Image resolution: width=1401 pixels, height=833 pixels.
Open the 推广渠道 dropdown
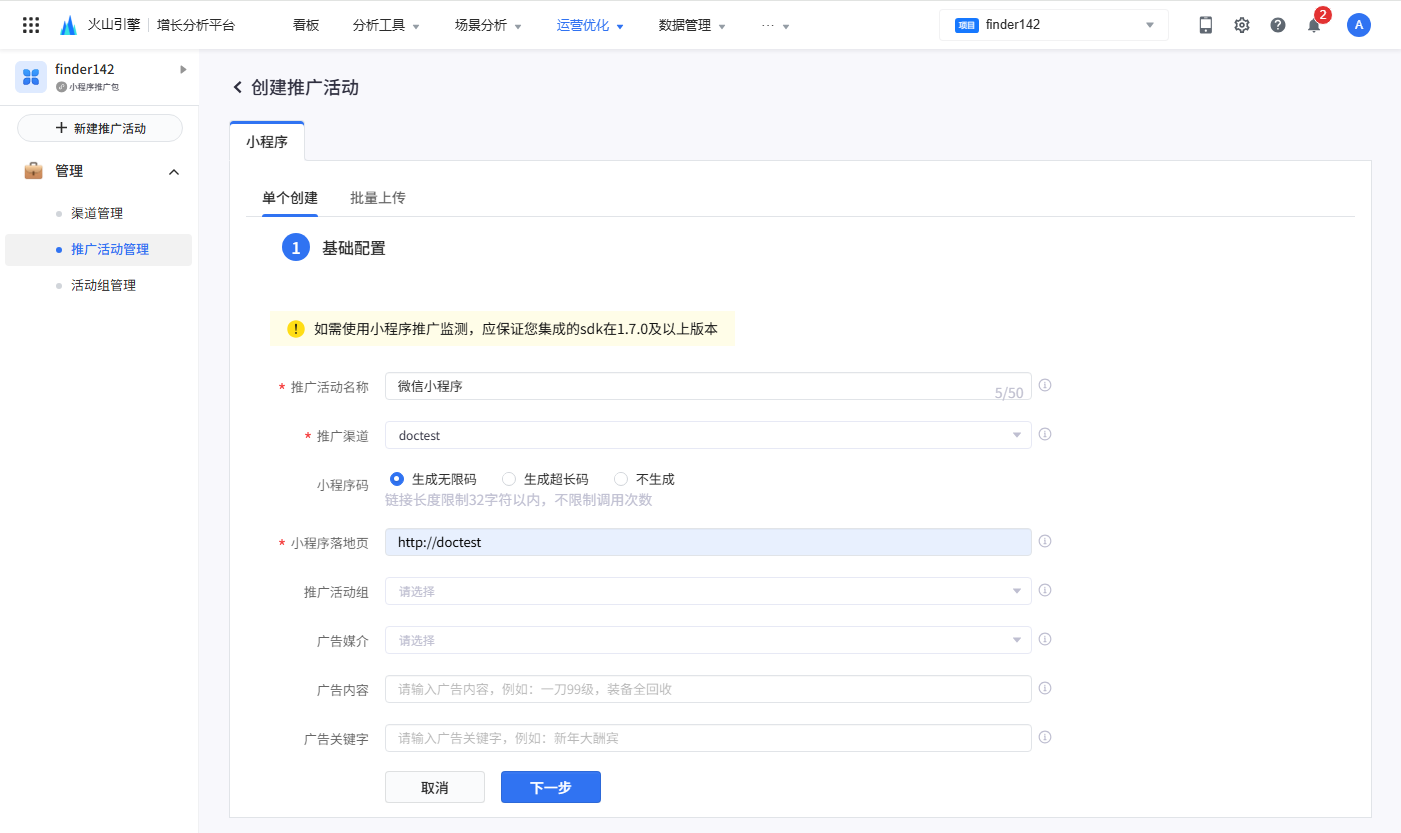[x=707, y=435]
